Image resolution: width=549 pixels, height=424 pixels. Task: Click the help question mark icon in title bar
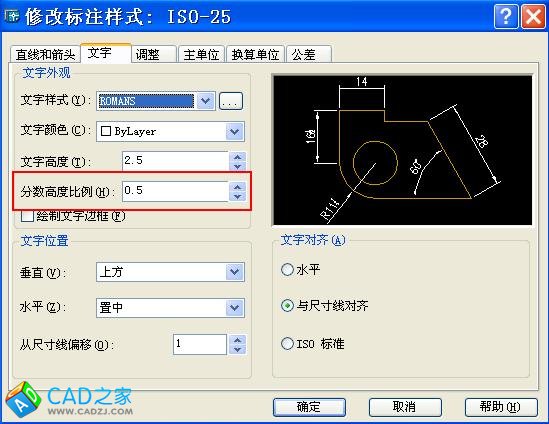[506, 16]
